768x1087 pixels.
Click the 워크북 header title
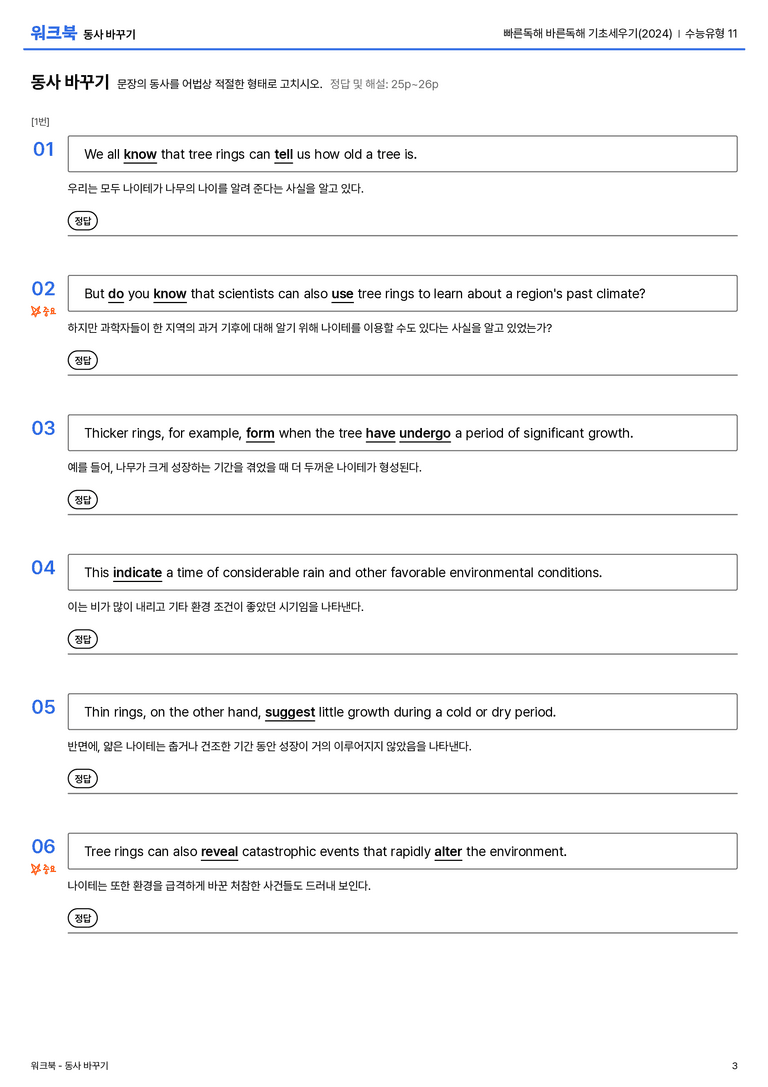coord(53,33)
